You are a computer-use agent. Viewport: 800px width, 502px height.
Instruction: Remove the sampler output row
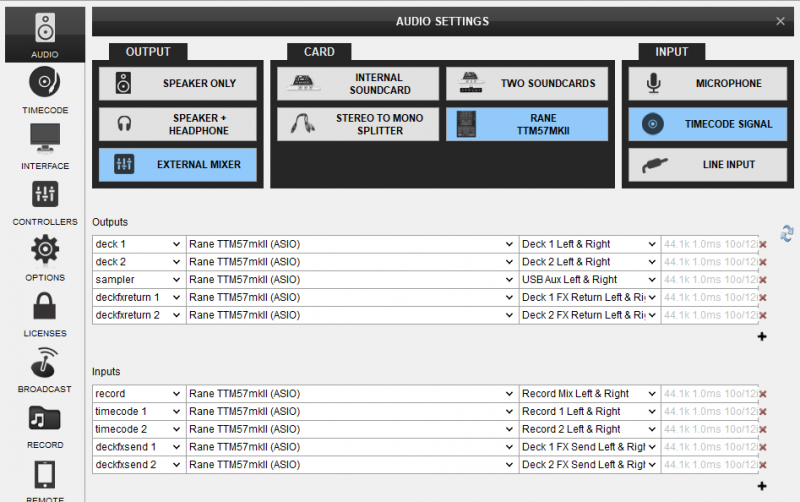[x=763, y=280]
